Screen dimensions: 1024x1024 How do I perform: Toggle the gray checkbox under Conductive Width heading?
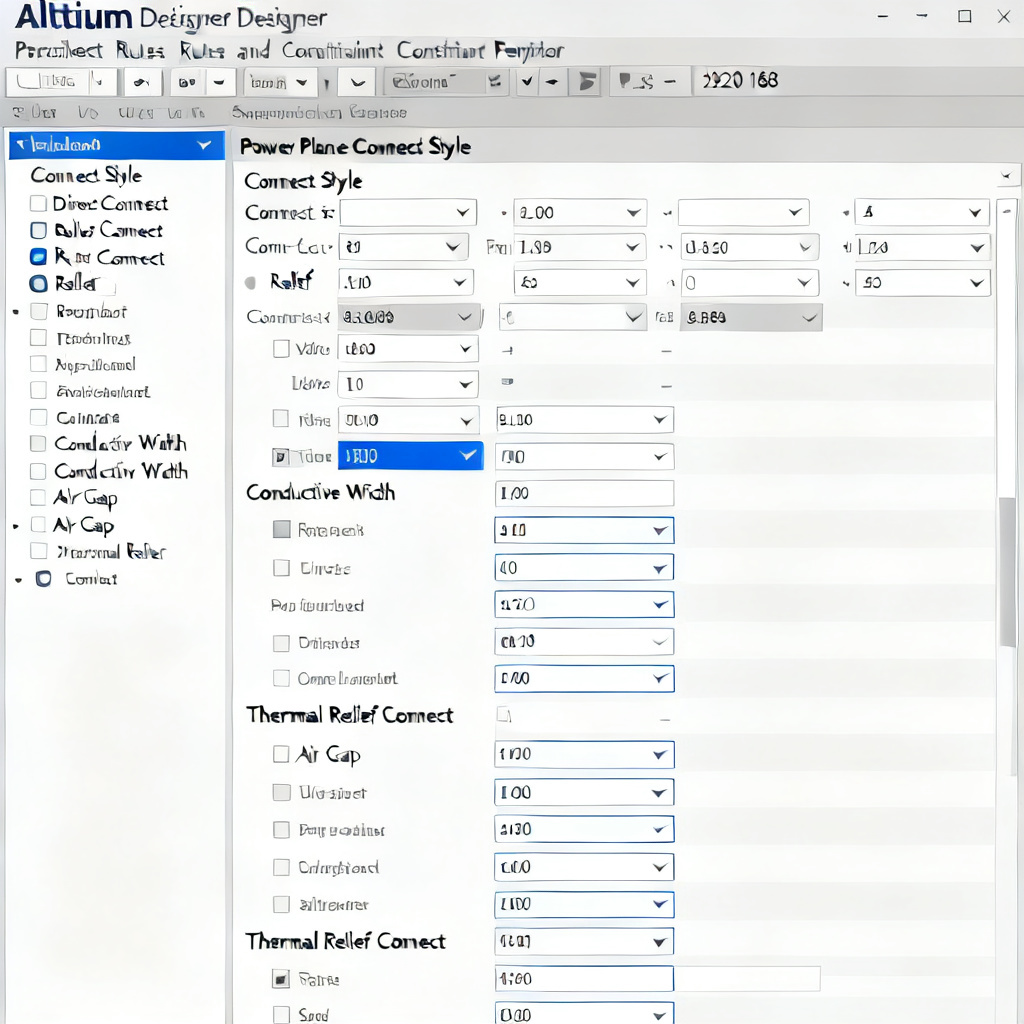point(281,530)
